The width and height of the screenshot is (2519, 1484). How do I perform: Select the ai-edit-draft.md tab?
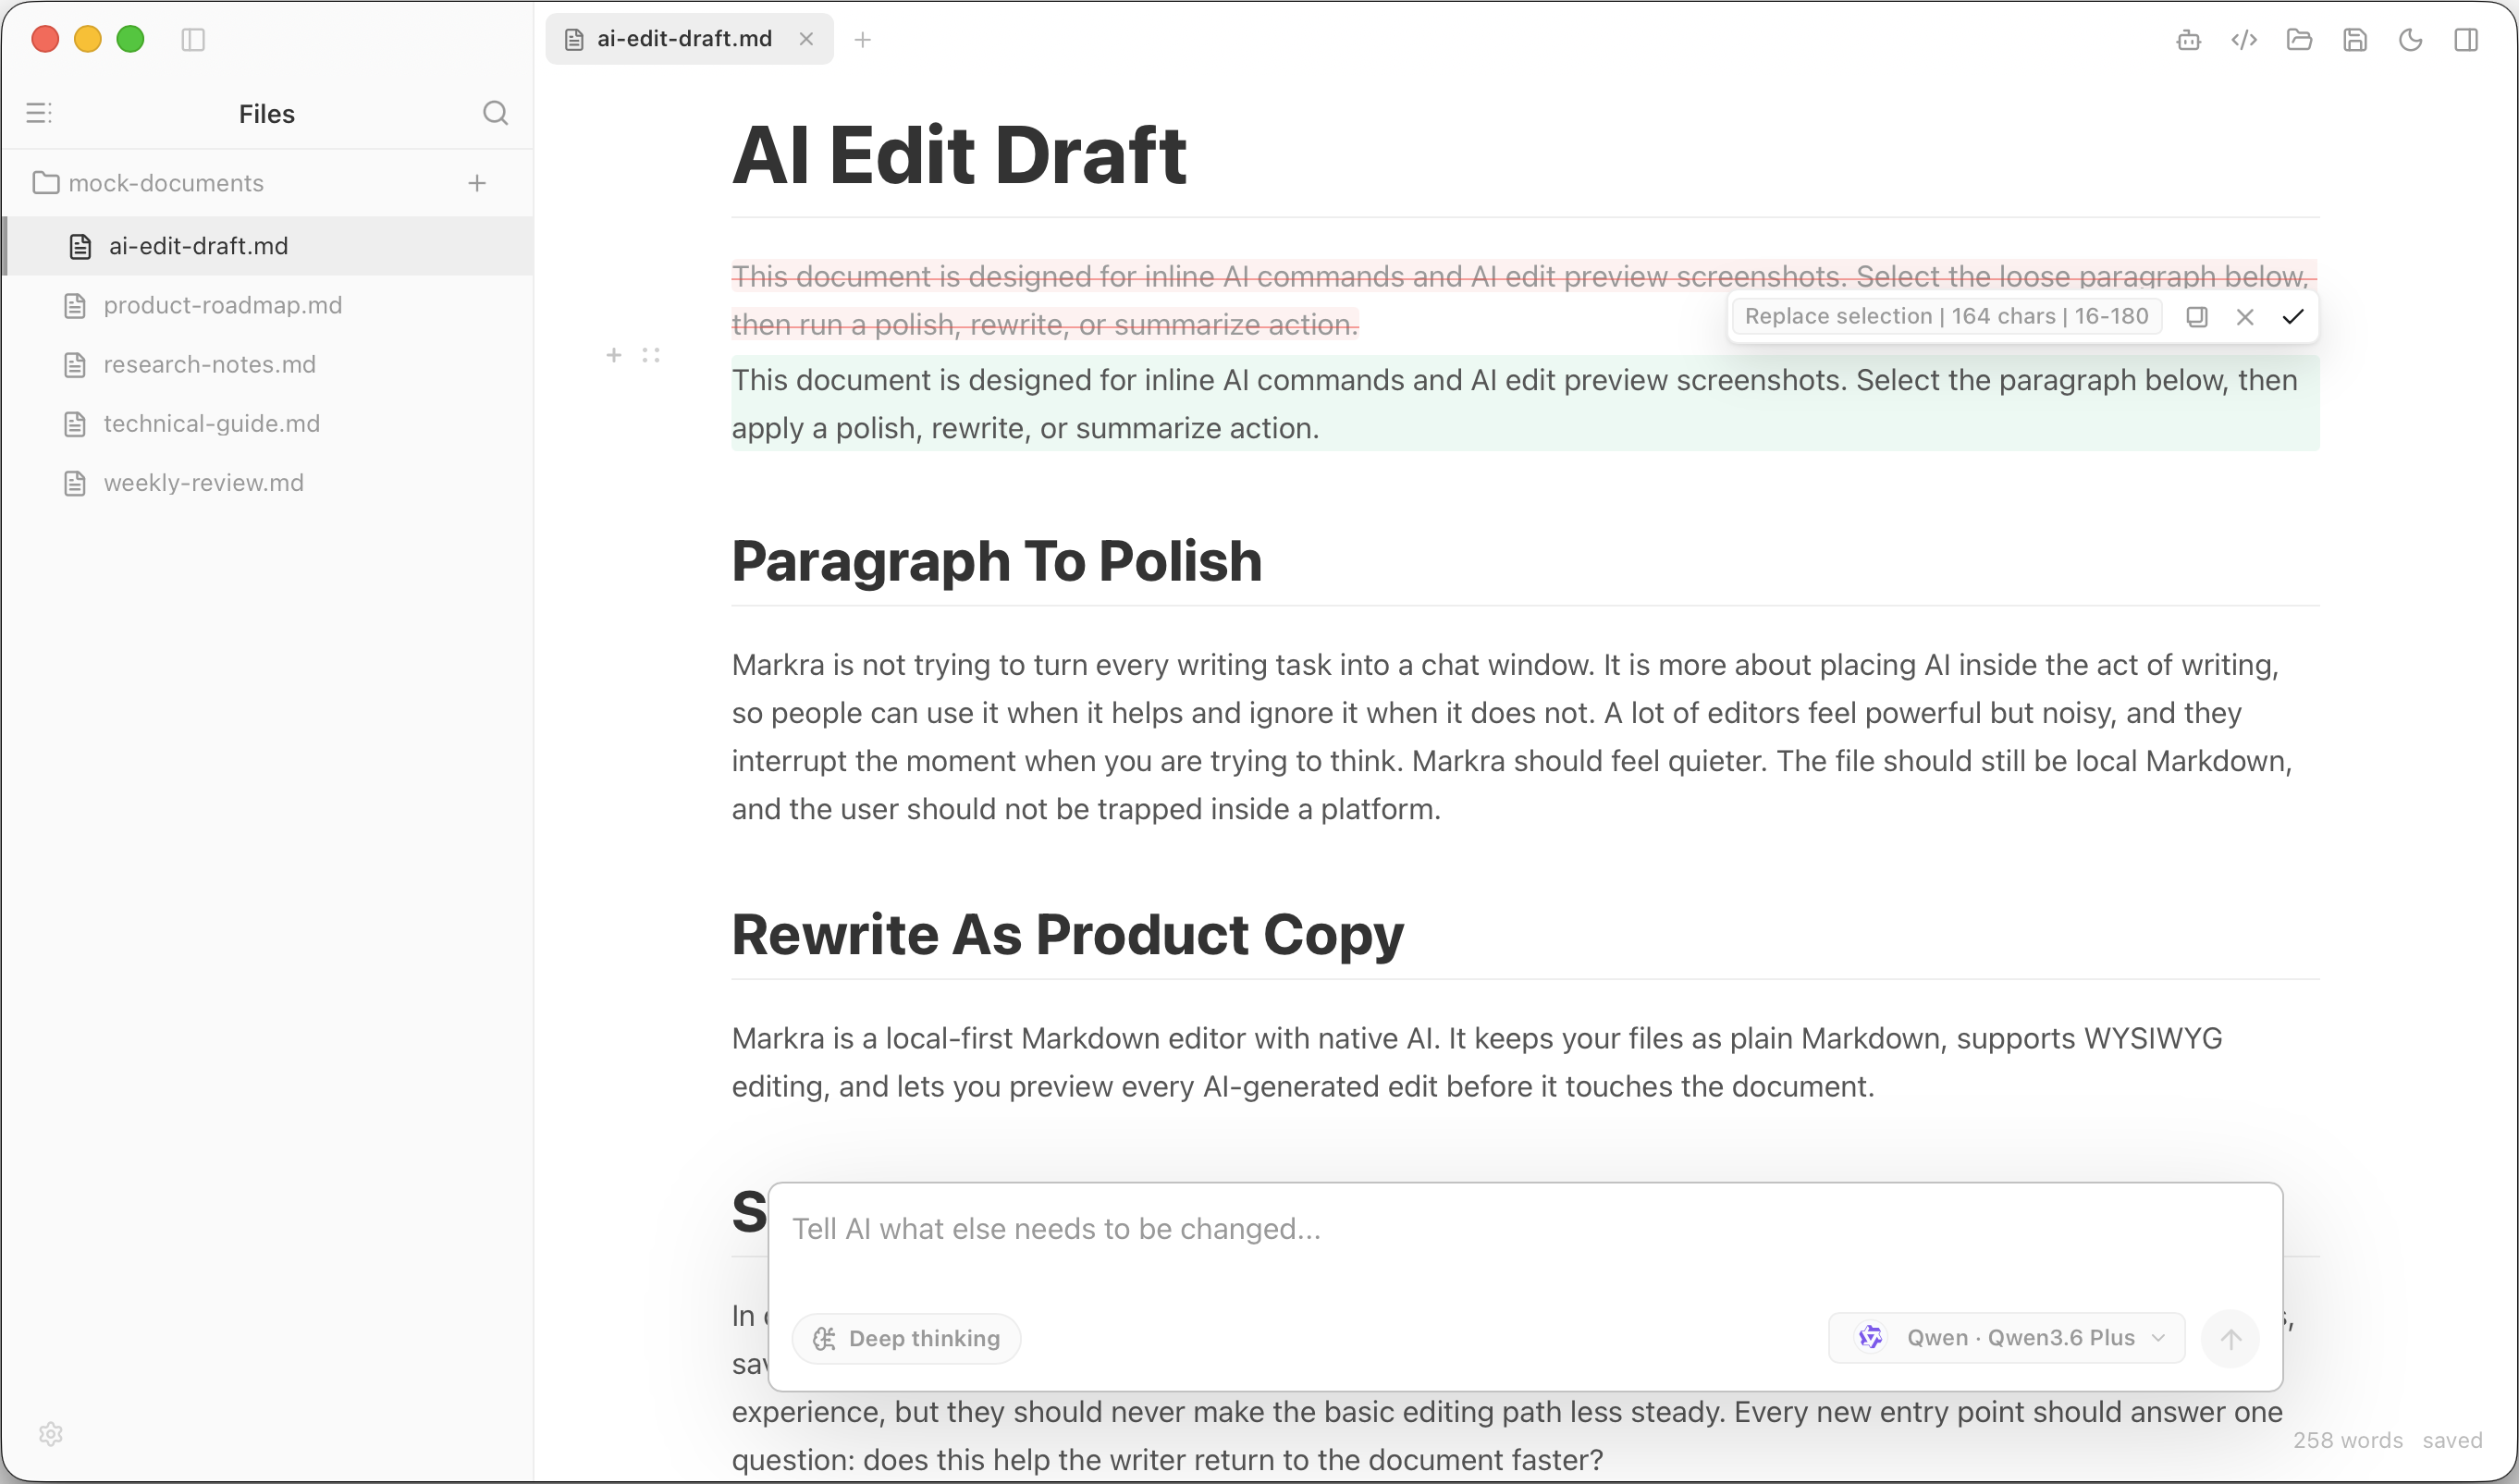[689, 39]
